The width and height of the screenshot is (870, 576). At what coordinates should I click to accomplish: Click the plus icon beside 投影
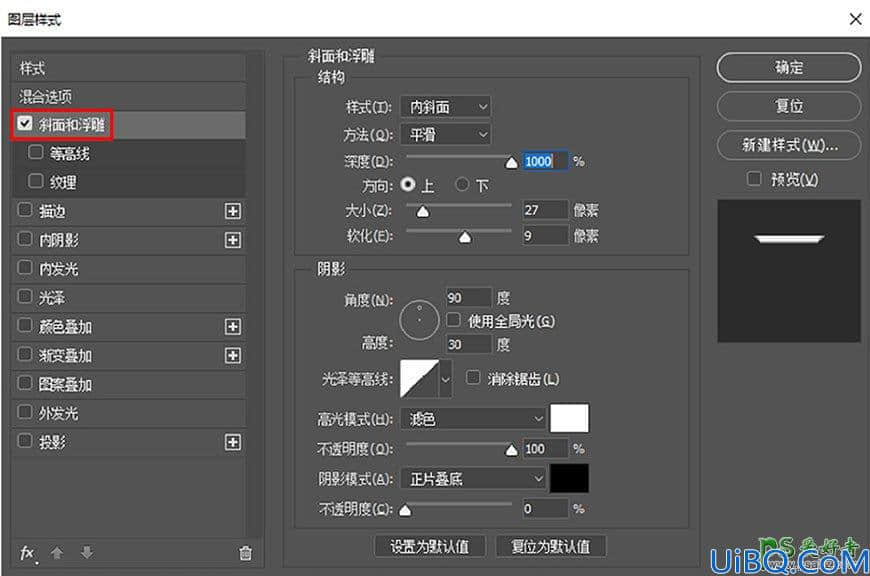(233, 442)
